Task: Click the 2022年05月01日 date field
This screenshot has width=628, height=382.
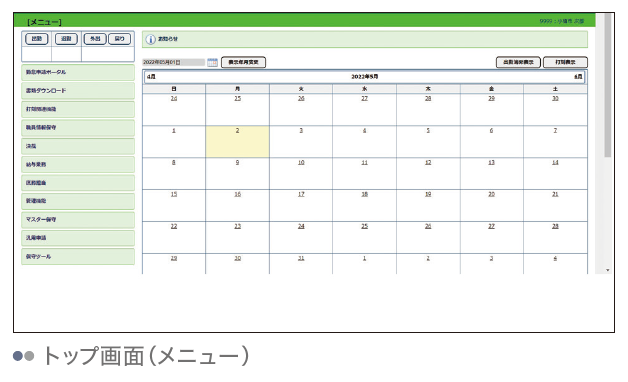Action: click(x=174, y=62)
